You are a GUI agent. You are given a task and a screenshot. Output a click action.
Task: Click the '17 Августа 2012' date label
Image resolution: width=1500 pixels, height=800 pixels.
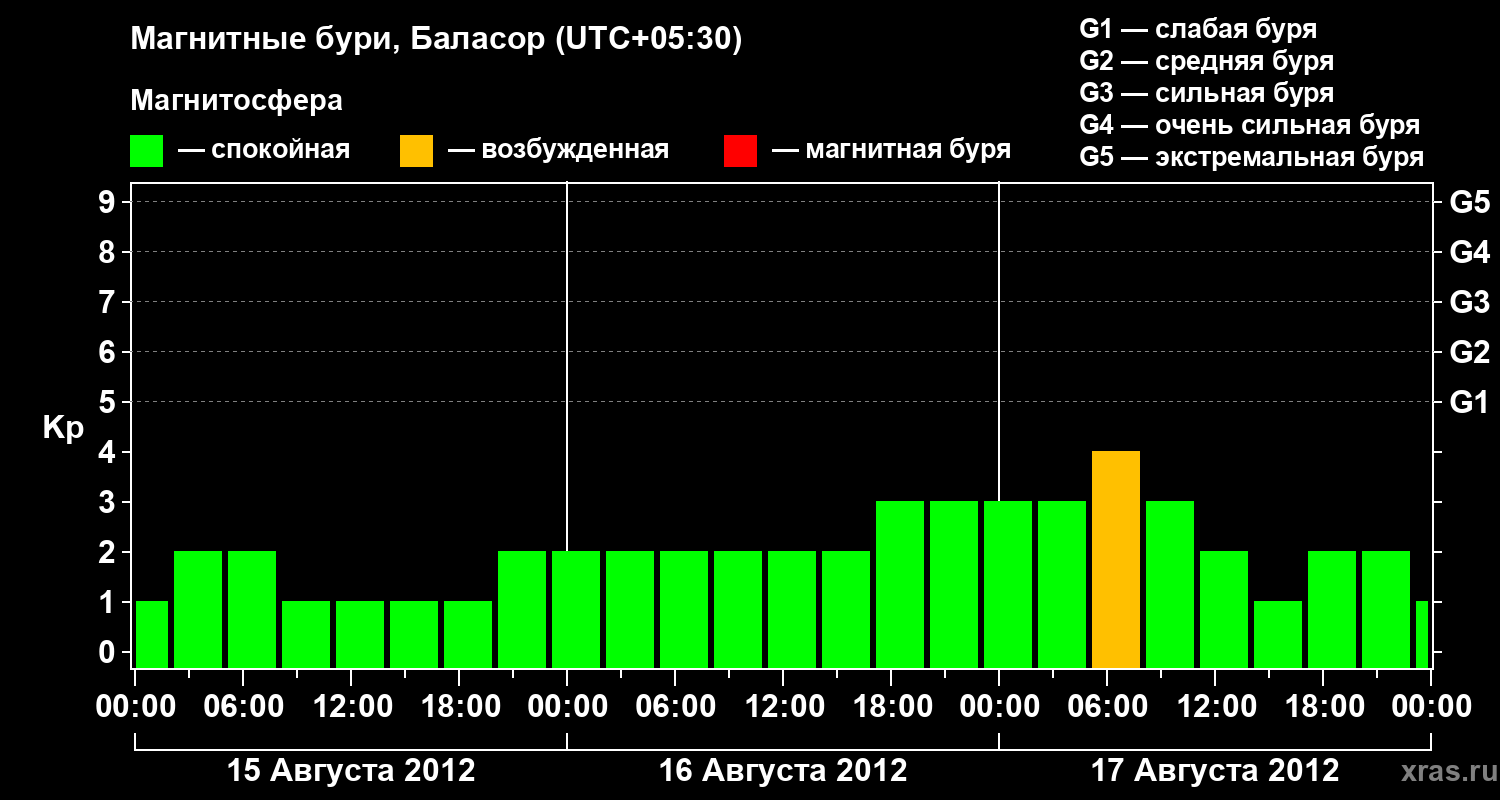pyautogui.click(x=1215, y=771)
